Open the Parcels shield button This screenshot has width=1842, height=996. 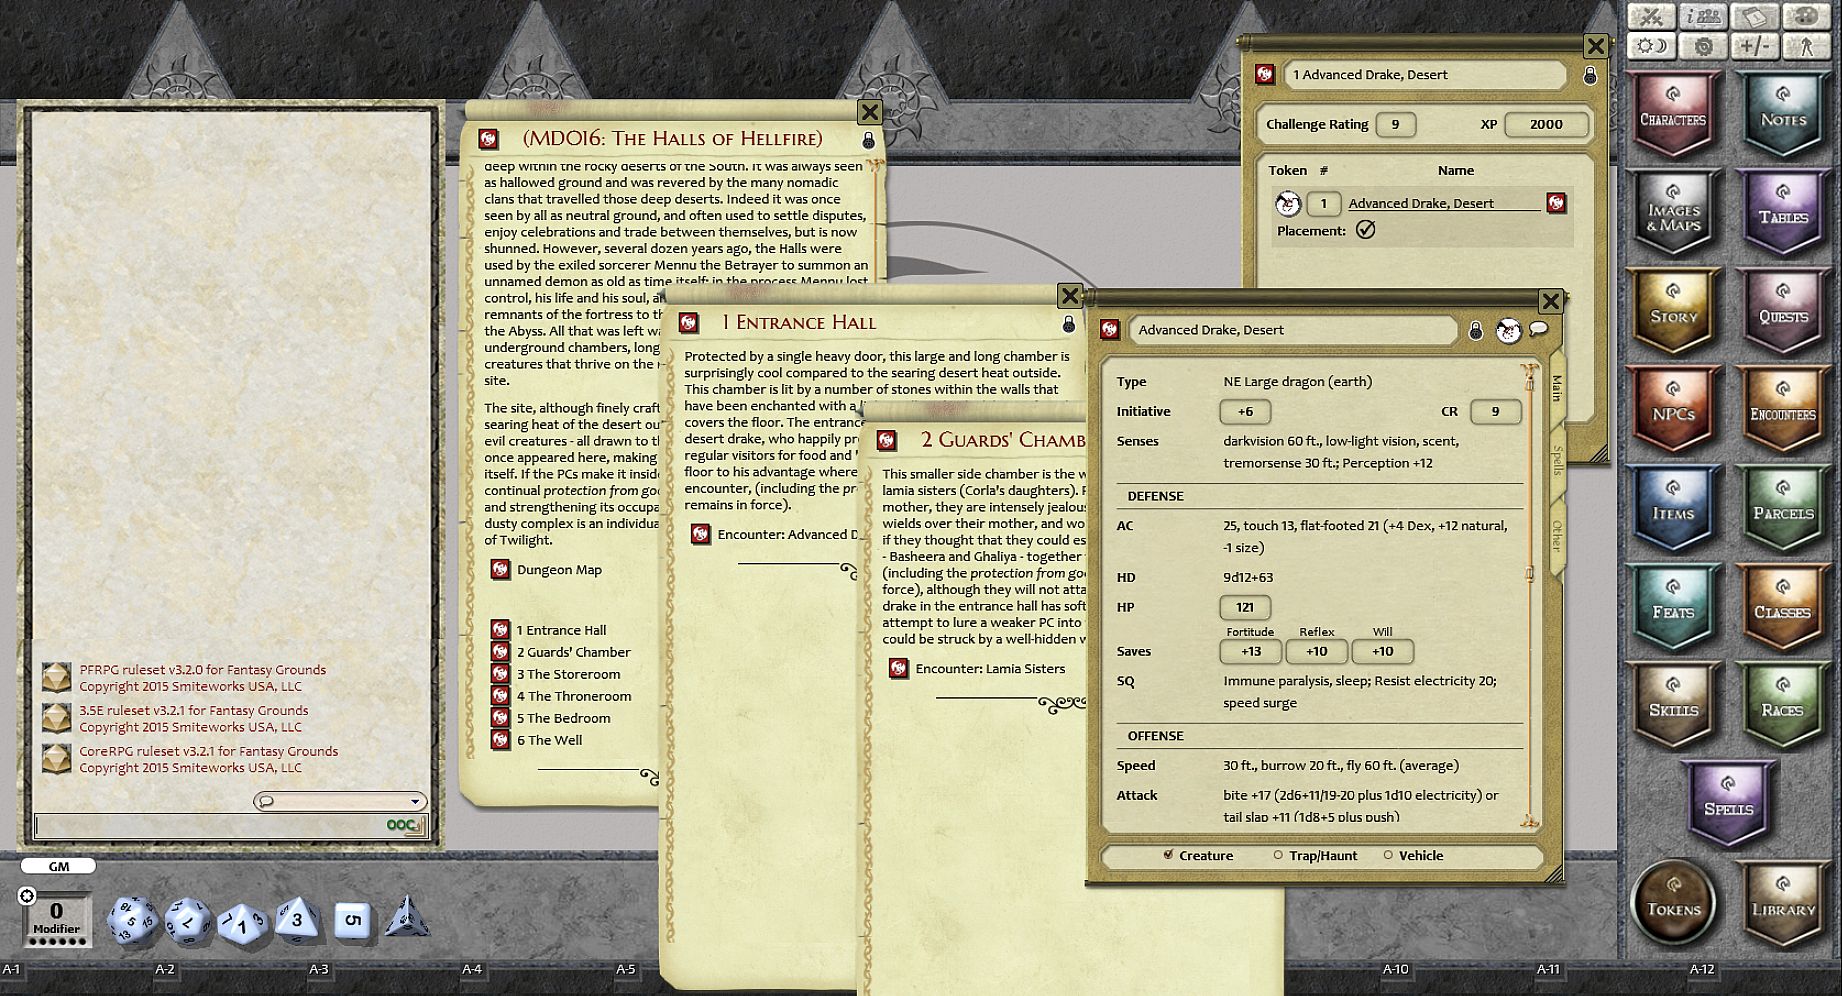pyautogui.click(x=1783, y=508)
